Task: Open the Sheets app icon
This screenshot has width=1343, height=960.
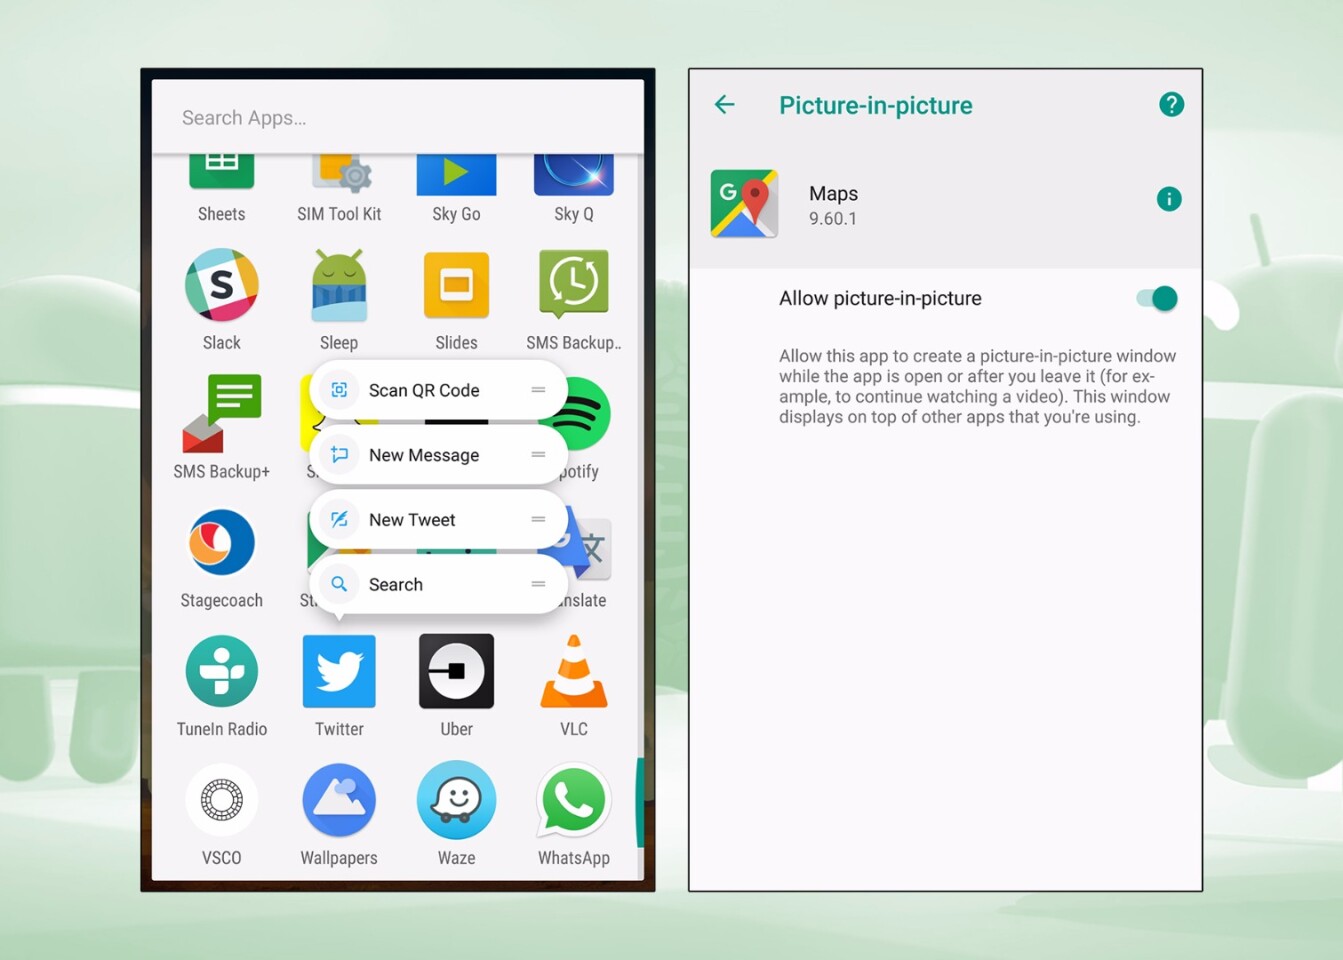Action: [222, 172]
